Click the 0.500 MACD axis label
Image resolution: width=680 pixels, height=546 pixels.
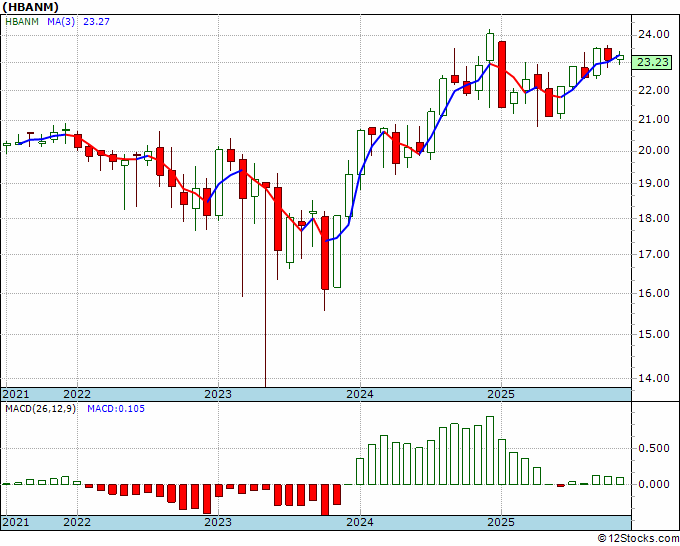pyautogui.click(x=654, y=448)
